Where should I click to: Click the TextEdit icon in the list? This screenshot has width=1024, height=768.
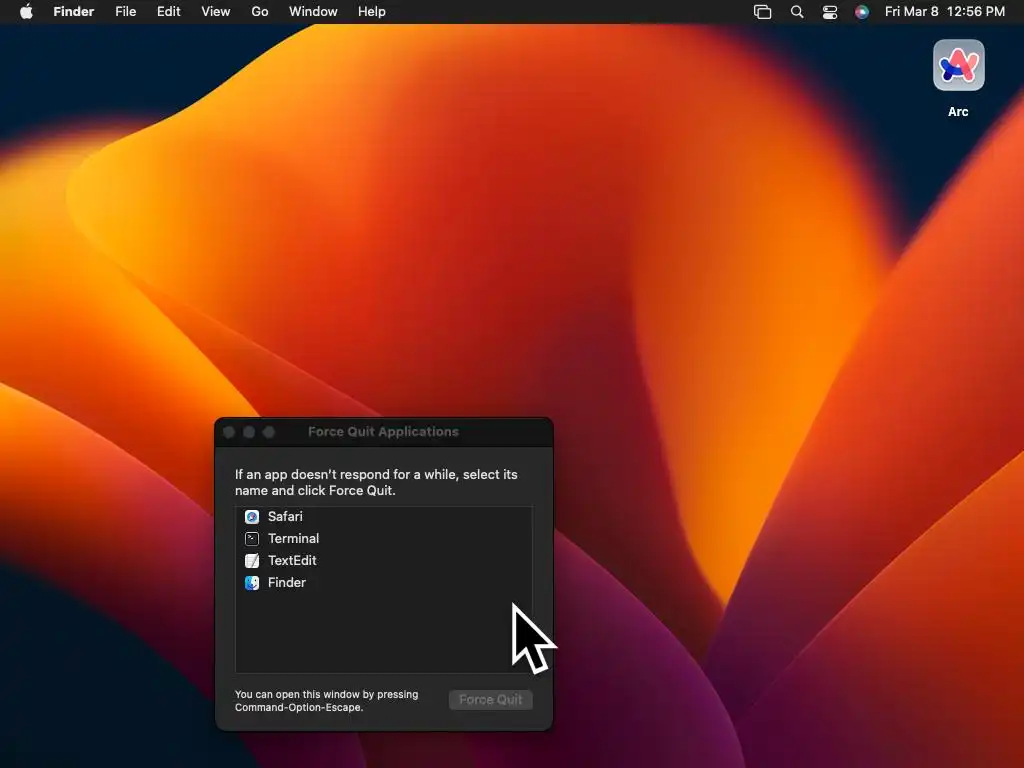(x=252, y=561)
